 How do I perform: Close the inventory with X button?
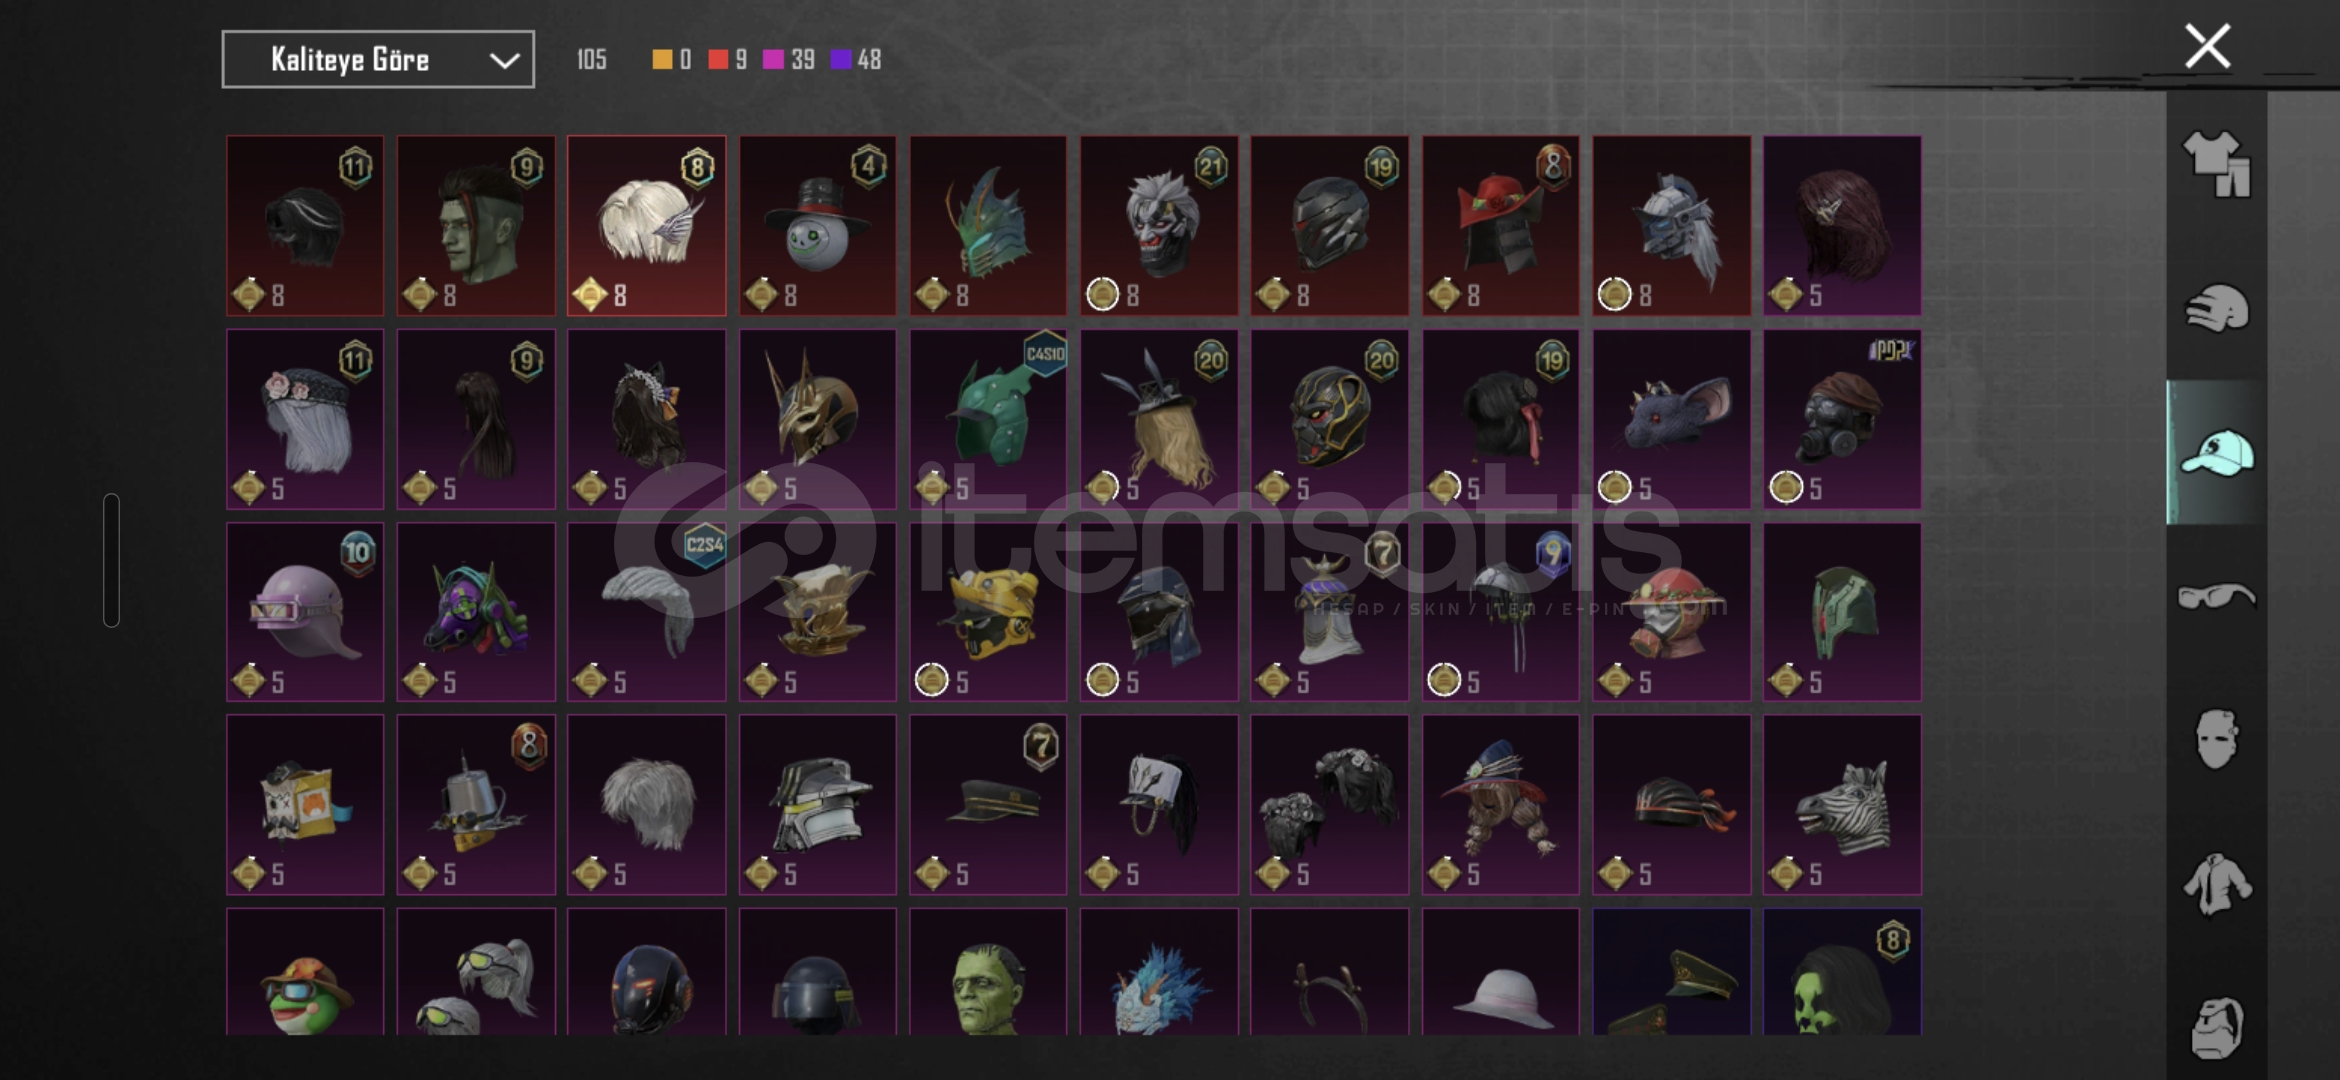click(2207, 46)
